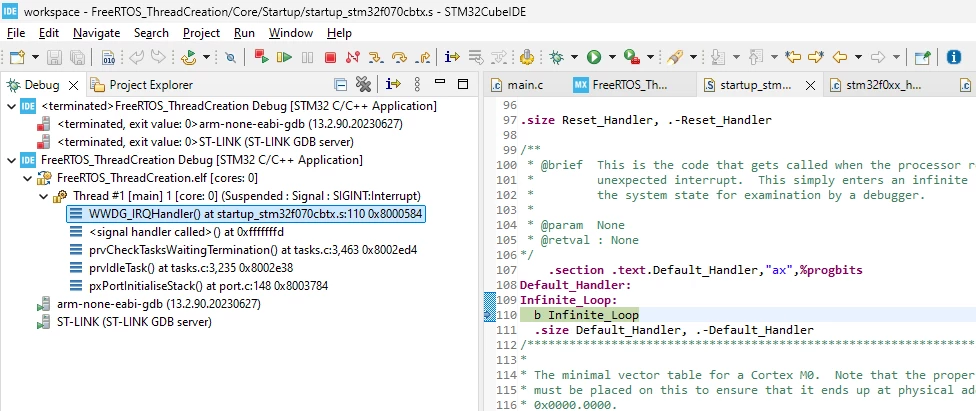Open the Search menu
This screenshot has width=976, height=411.
[x=151, y=33]
